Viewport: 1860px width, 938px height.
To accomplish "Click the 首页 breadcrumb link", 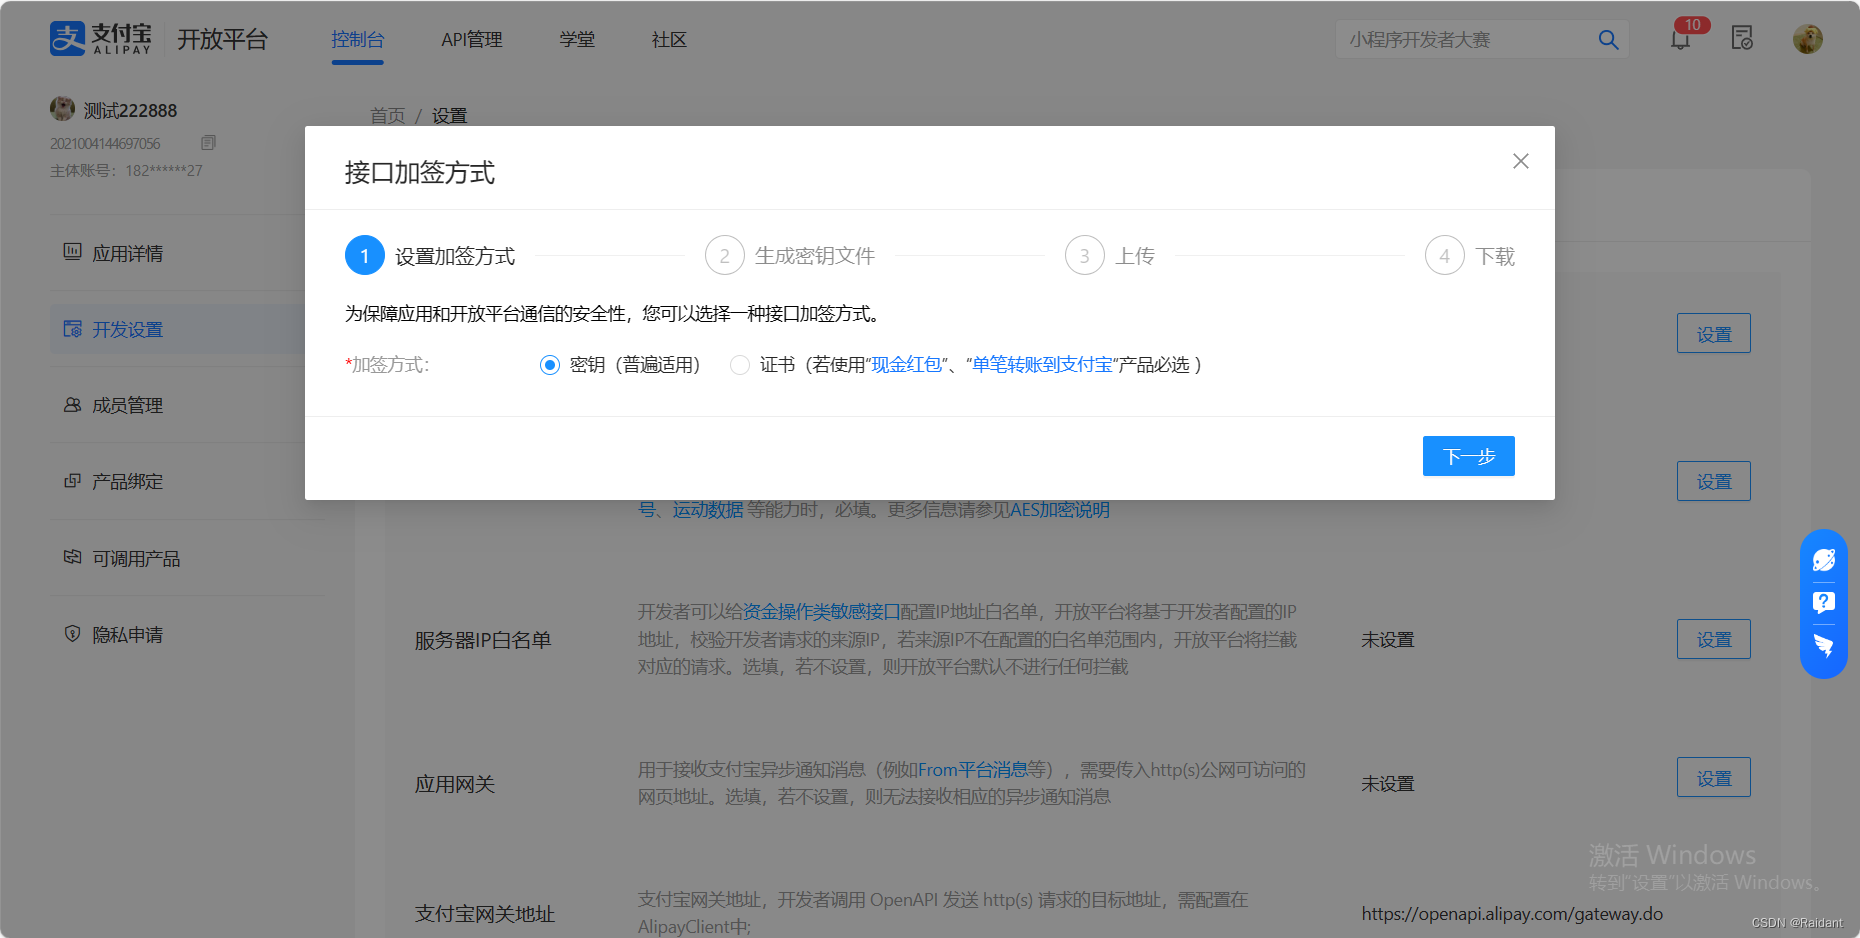I will pos(388,116).
